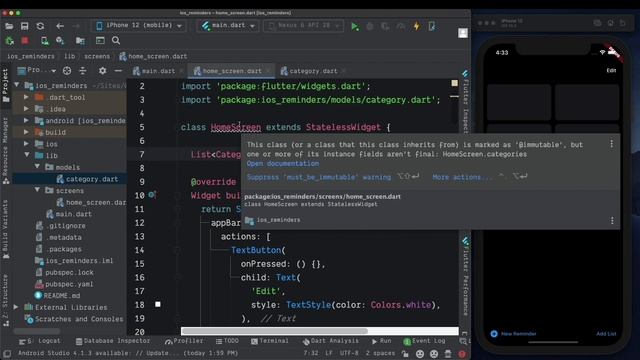
Task: Click white color swatch on line 18
Action: (x=158, y=304)
